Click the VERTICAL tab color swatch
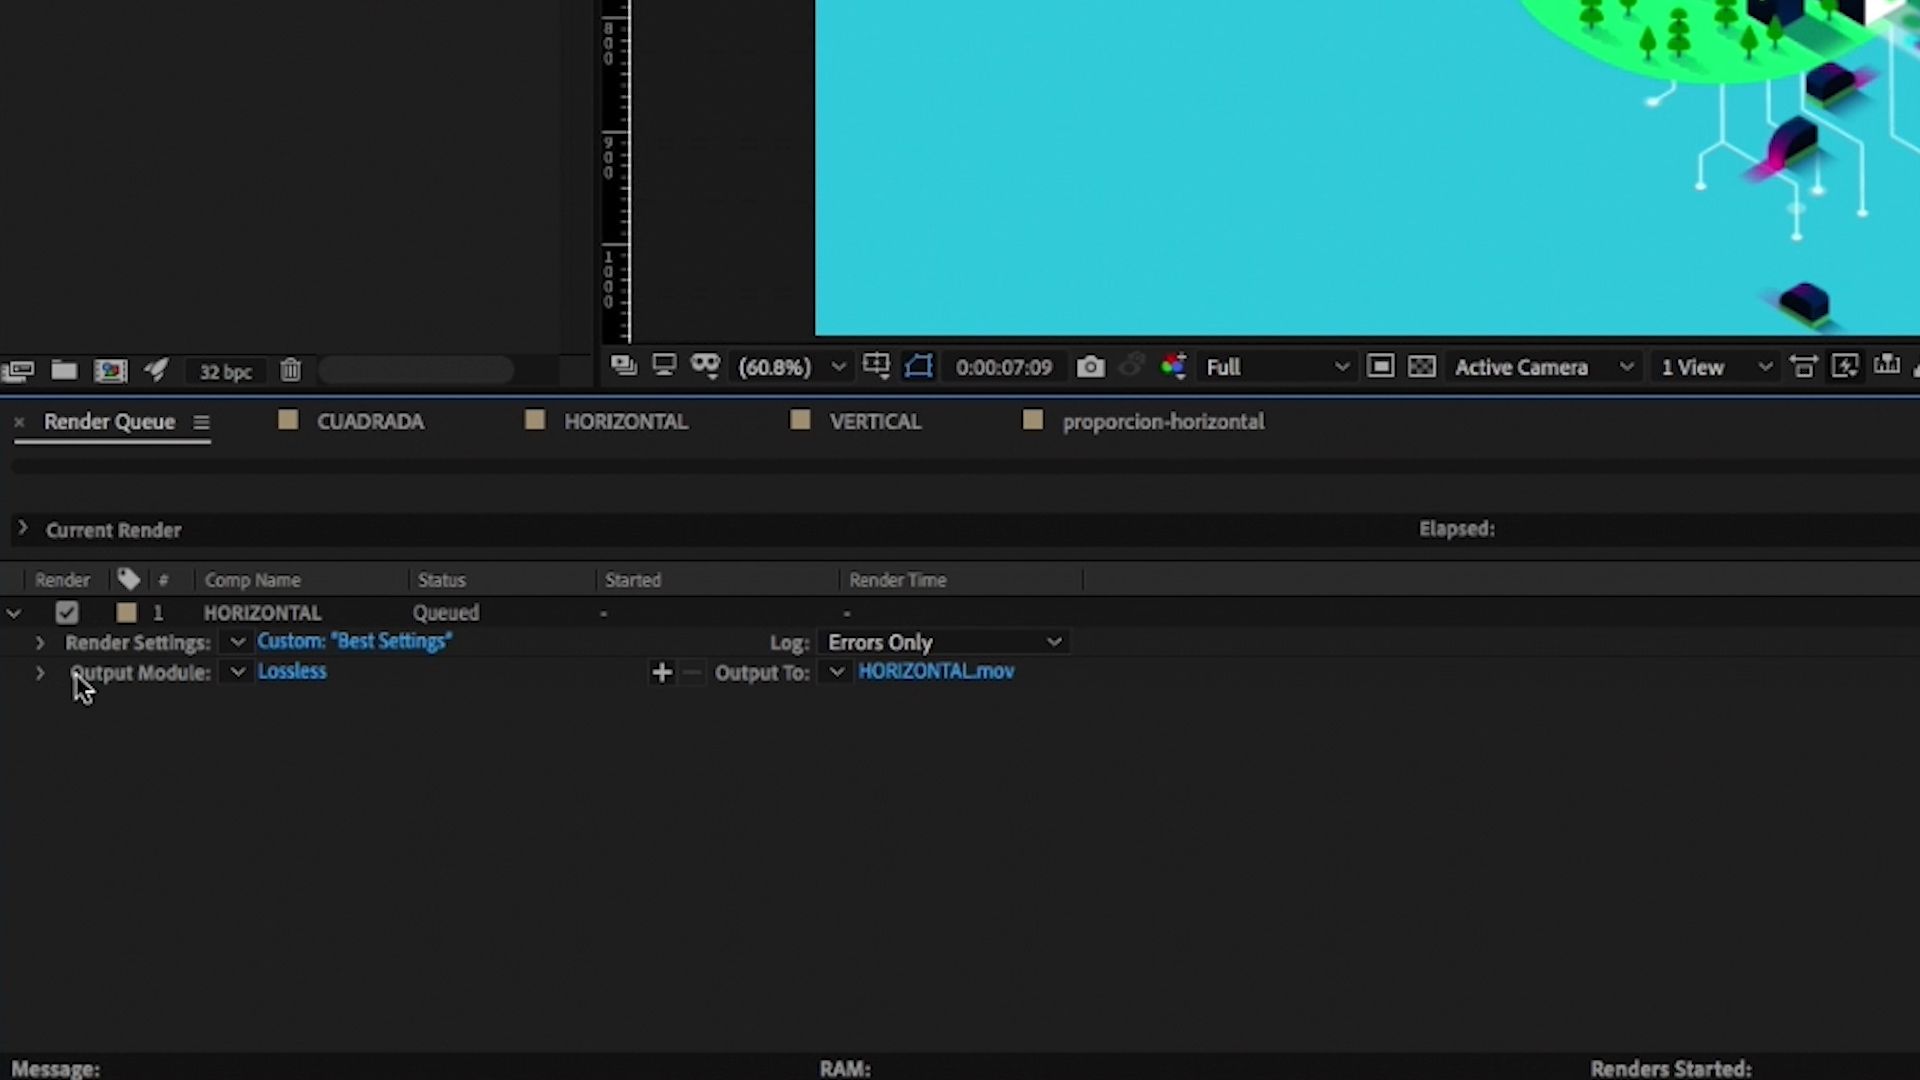Screen dimensions: 1920x1080 800,420
